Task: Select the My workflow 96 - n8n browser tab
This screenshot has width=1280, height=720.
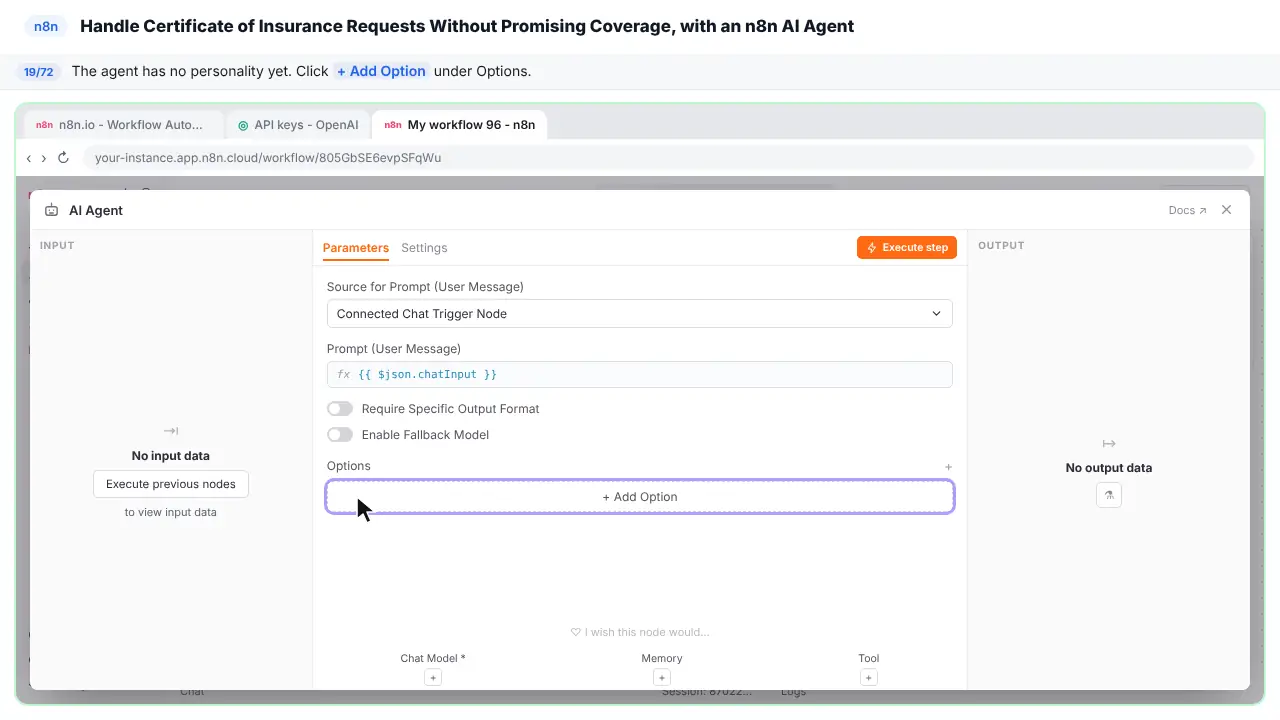Action: [460, 125]
